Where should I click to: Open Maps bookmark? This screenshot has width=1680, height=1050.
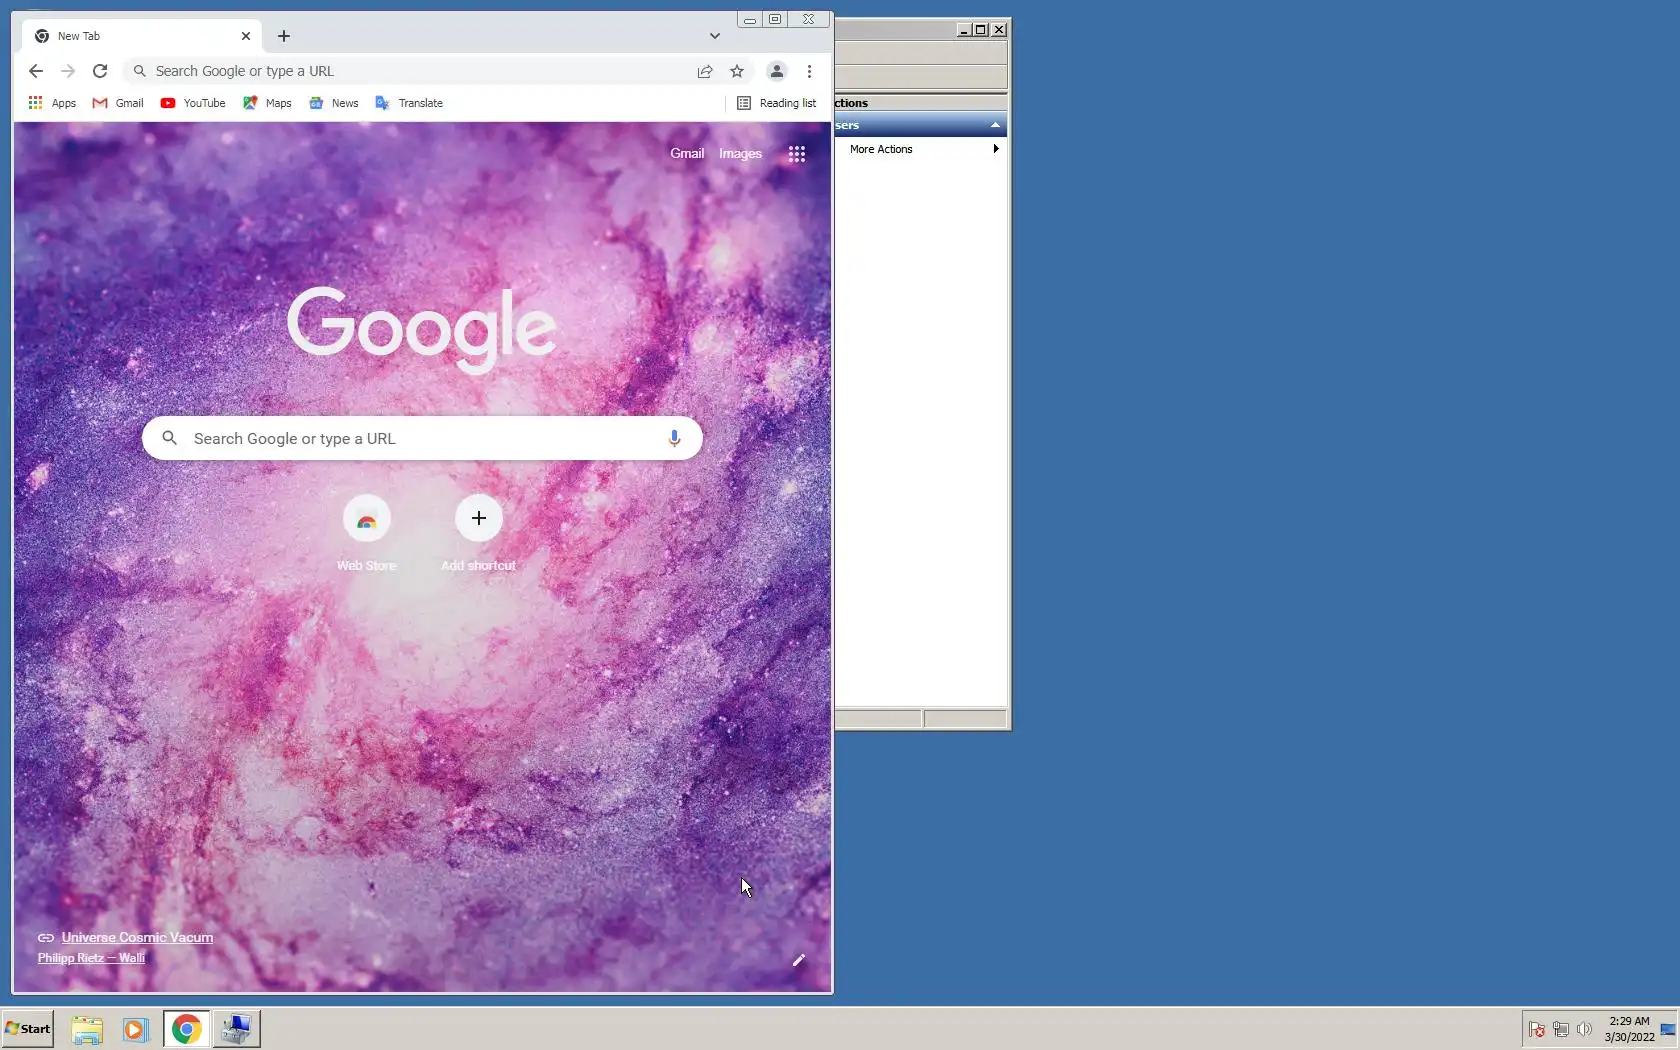click(x=267, y=103)
